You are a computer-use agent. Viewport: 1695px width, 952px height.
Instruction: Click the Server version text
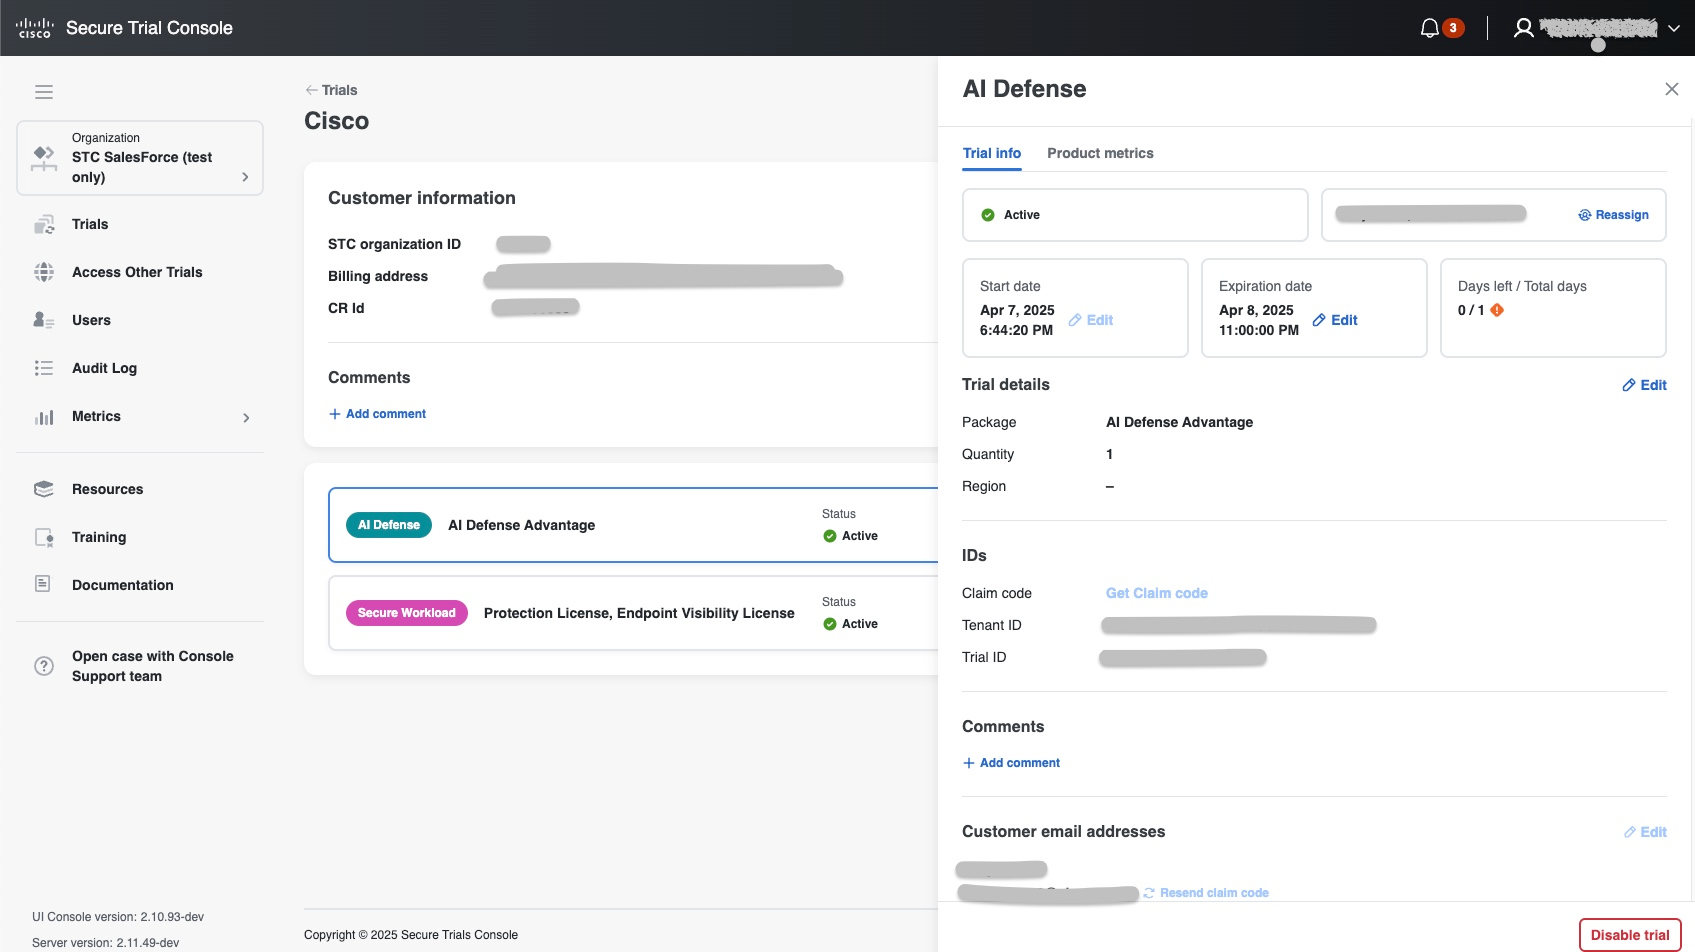tap(106, 943)
